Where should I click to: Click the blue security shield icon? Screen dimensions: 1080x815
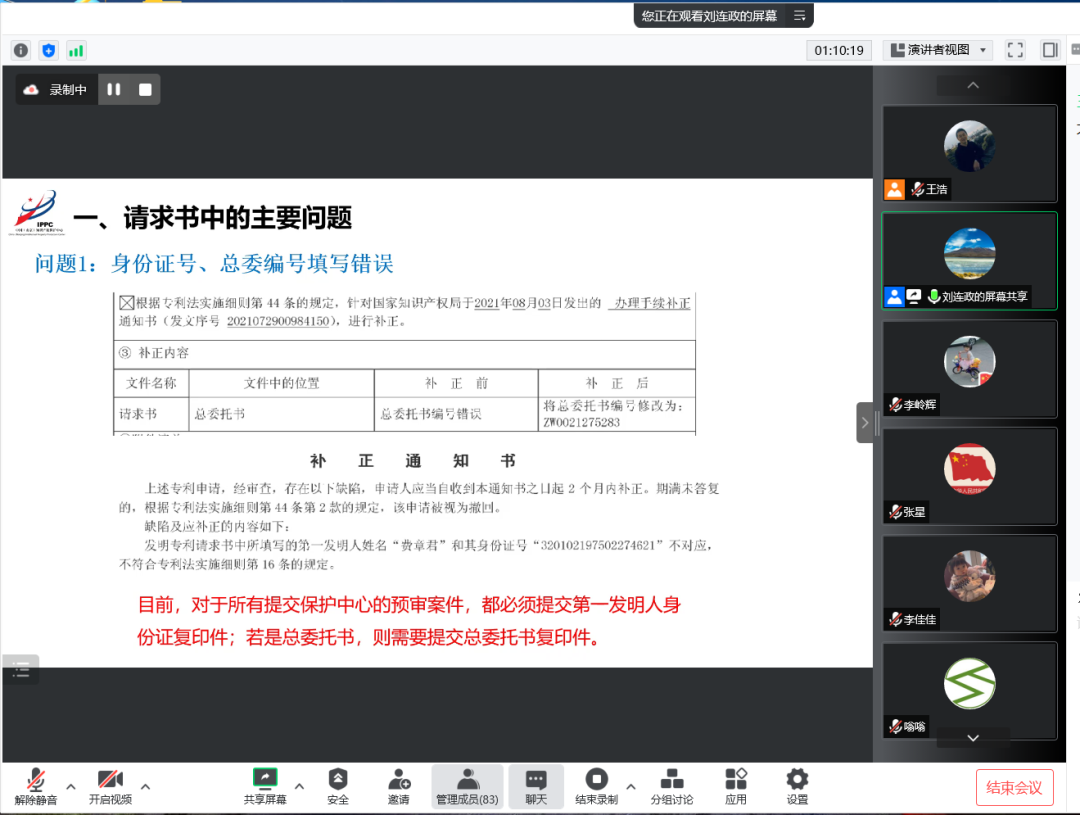click(48, 50)
